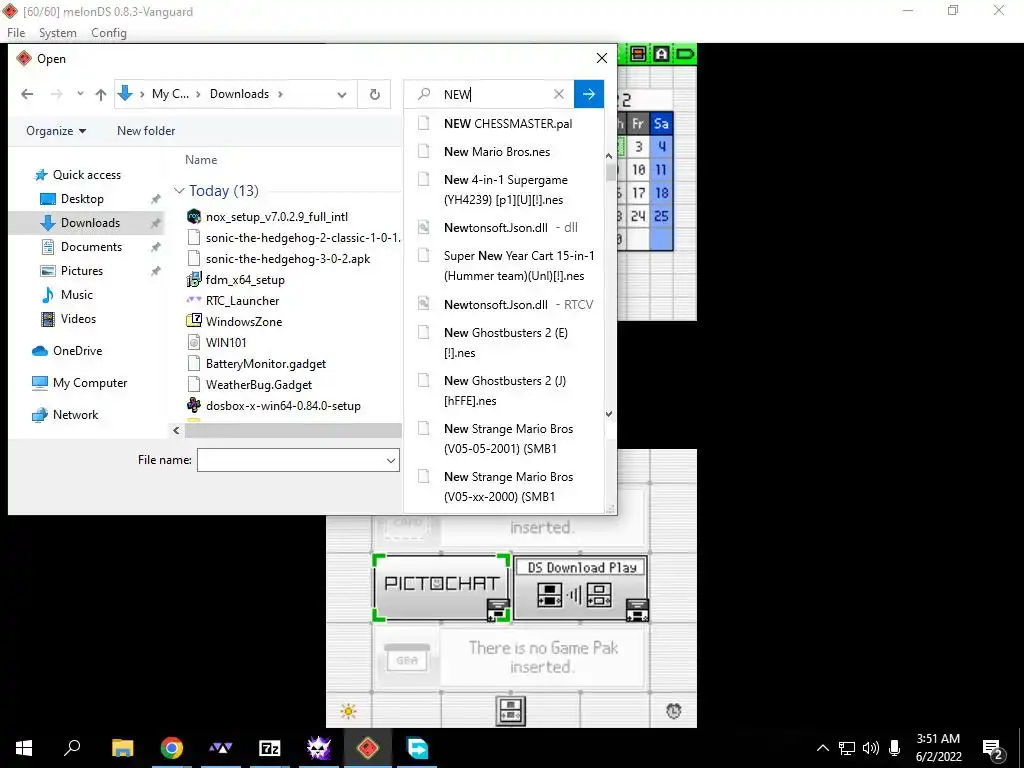This screenshot has width=1024, height=768.
Task: Open the System menu
Action: click(57, 33)
